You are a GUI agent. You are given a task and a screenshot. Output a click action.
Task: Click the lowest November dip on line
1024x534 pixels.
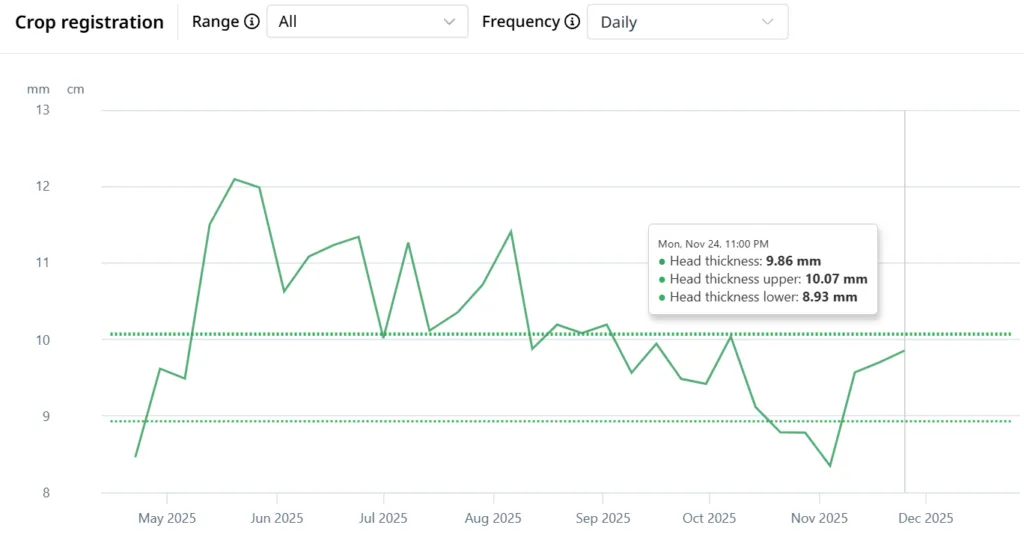pyautogui.click(x=830, y=465)
